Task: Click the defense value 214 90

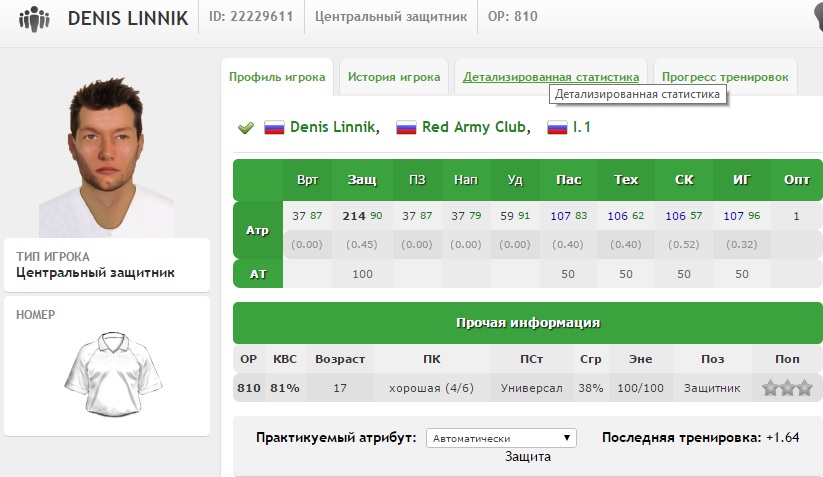Action: 362,216
